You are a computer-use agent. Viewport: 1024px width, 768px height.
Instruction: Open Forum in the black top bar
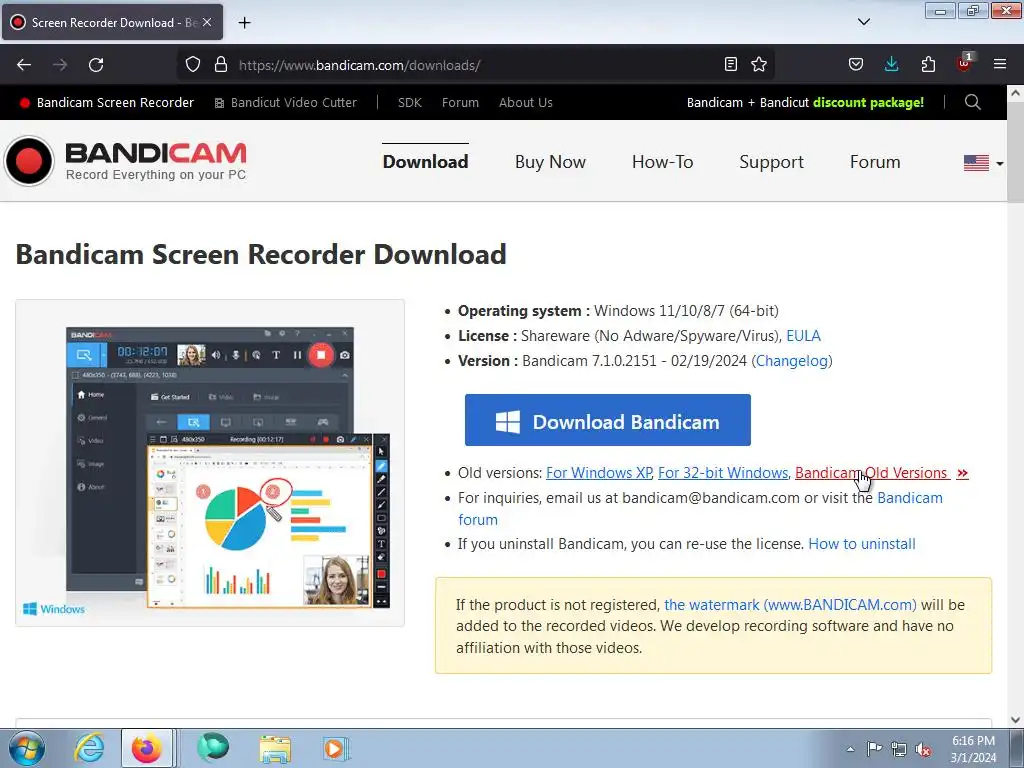[x=460, y=103]
